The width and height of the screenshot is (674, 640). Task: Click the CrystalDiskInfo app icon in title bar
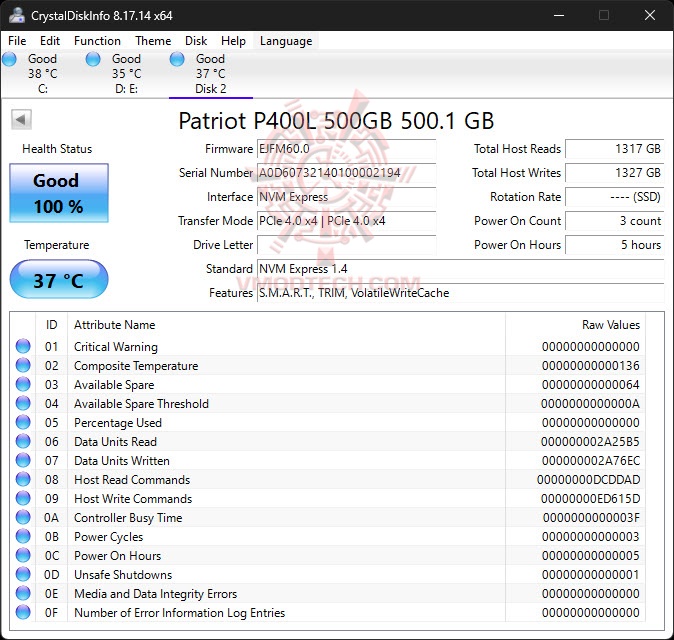point(15,15)
